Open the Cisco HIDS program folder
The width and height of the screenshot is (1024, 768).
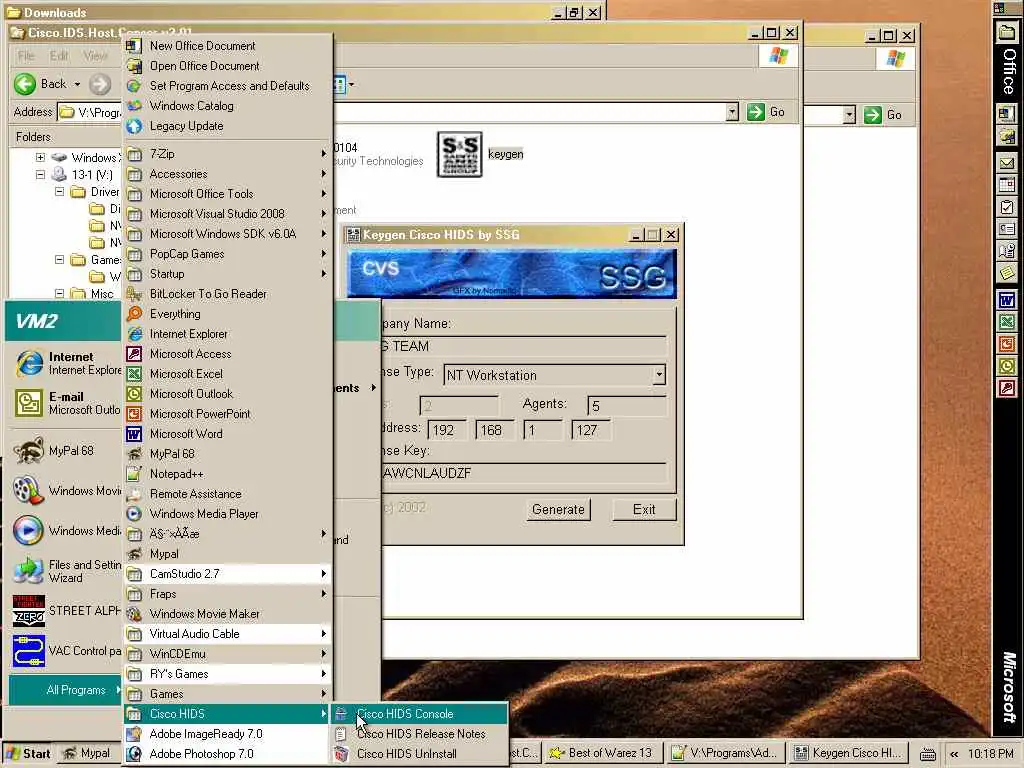pyautogui.click(x=227, y=714)
